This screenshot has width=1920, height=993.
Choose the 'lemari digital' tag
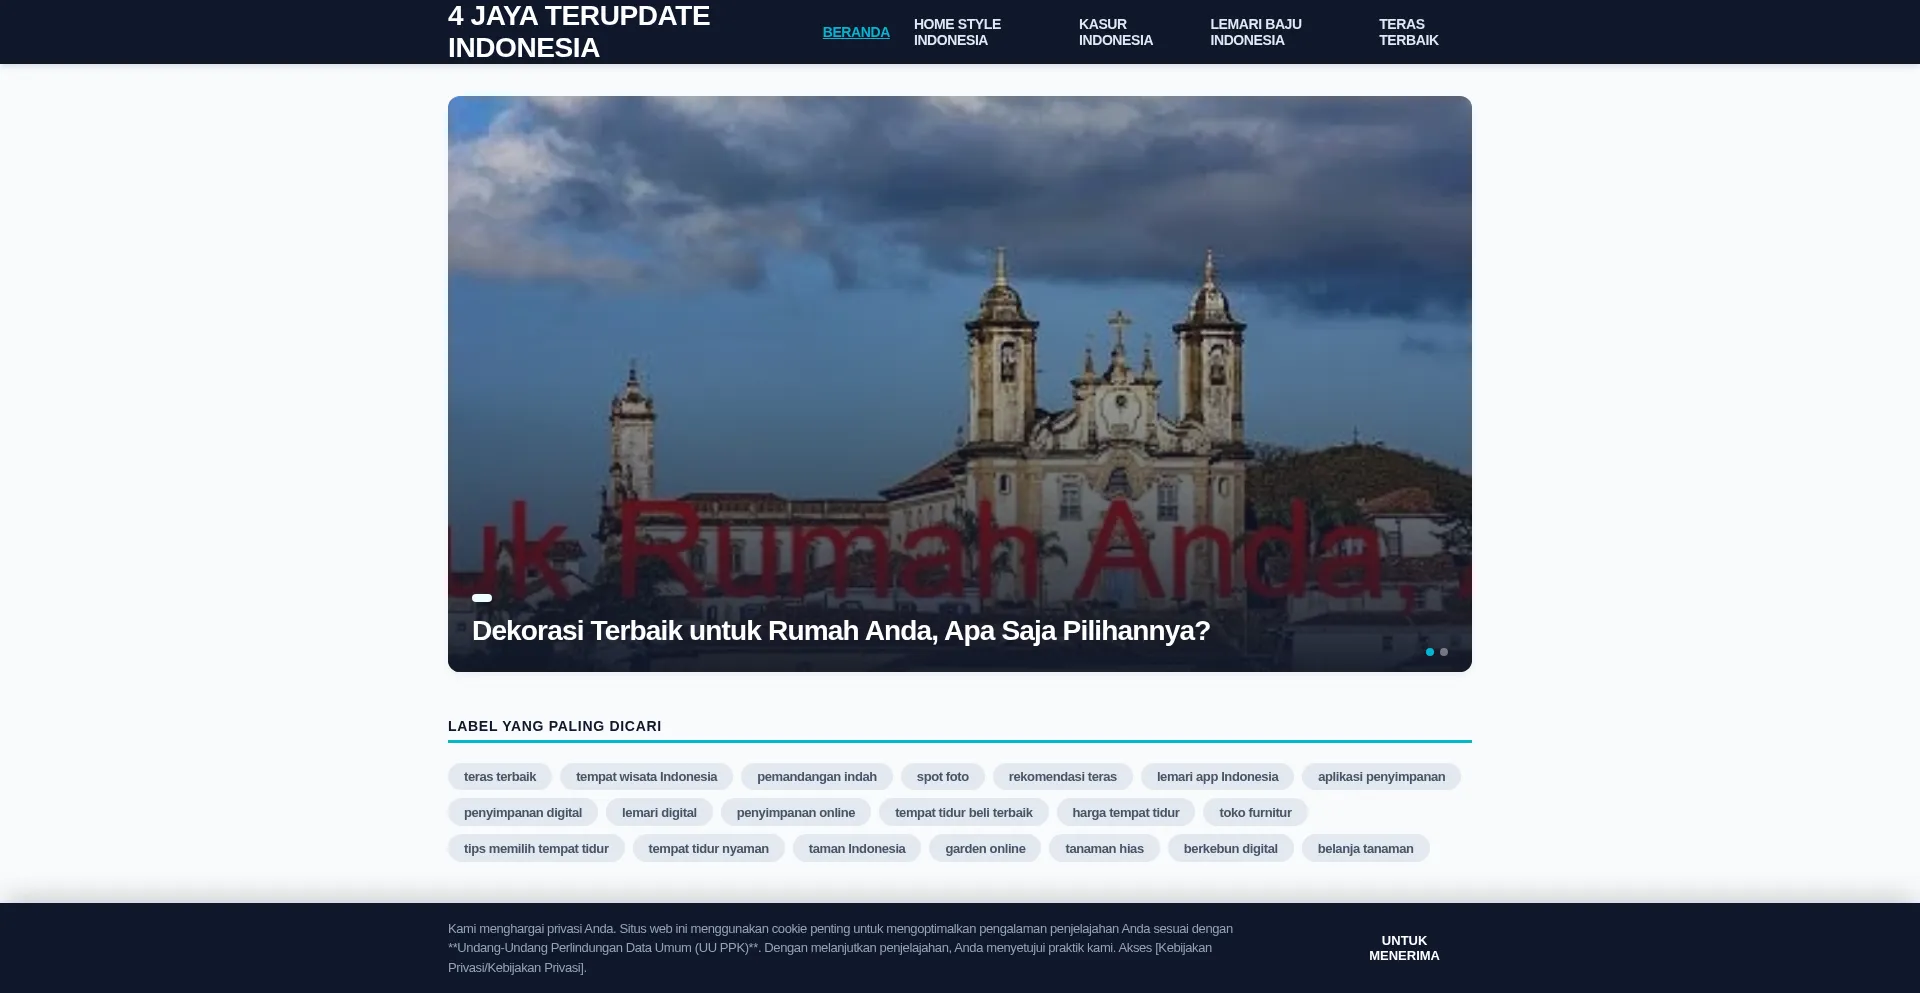[x=659, y=813]
